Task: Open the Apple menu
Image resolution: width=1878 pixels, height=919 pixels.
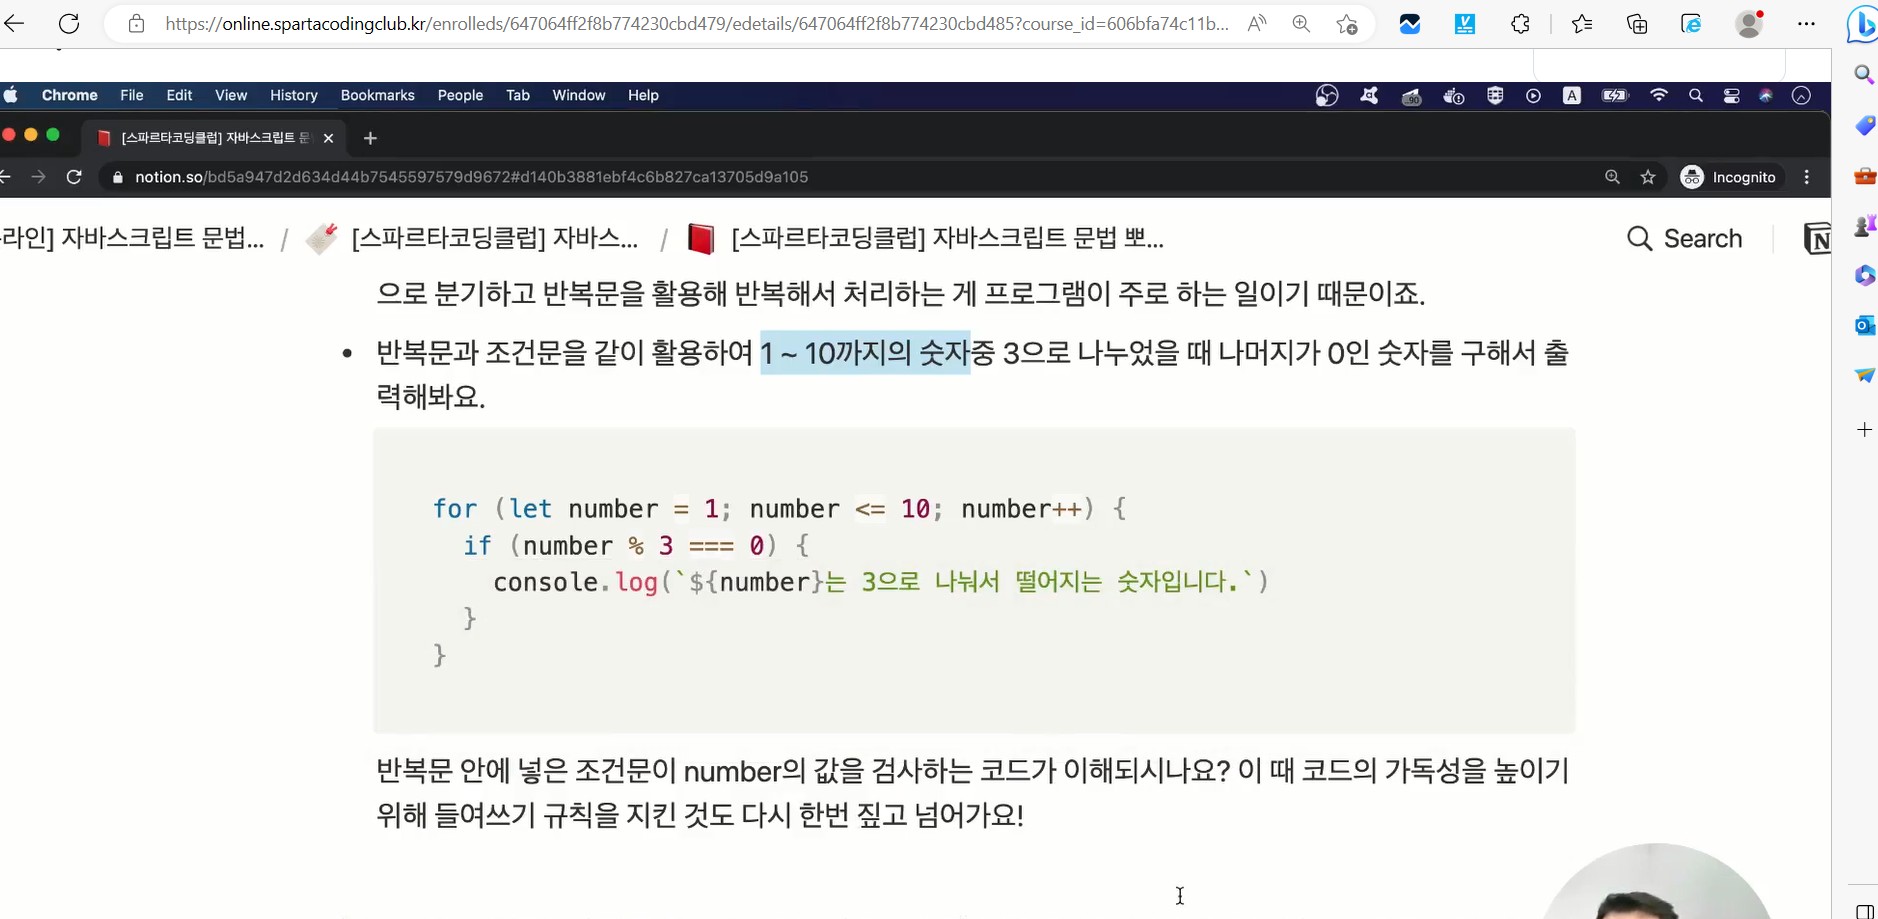Action: point(11,95)
